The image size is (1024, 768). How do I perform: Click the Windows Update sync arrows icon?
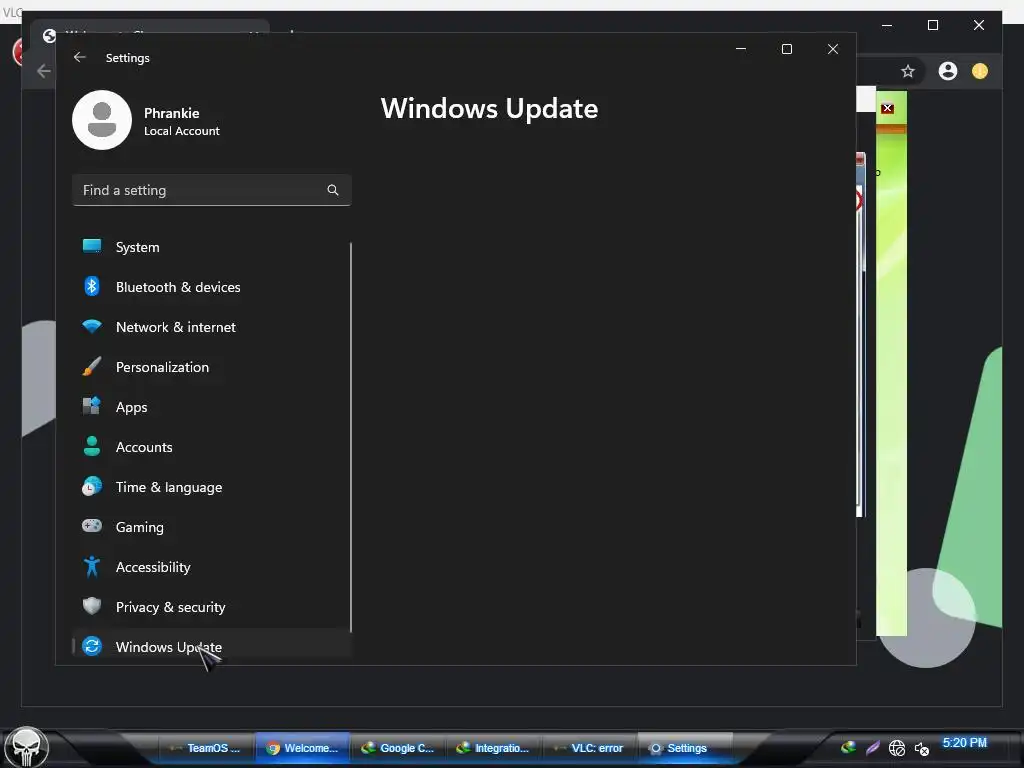point(91,646)
